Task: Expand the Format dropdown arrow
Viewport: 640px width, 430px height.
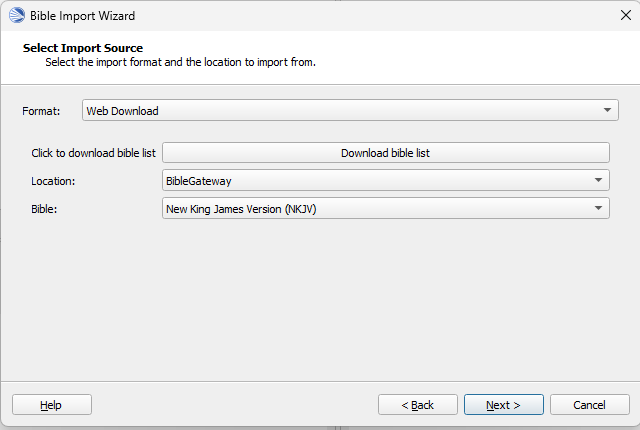Action: coord(607,110)
